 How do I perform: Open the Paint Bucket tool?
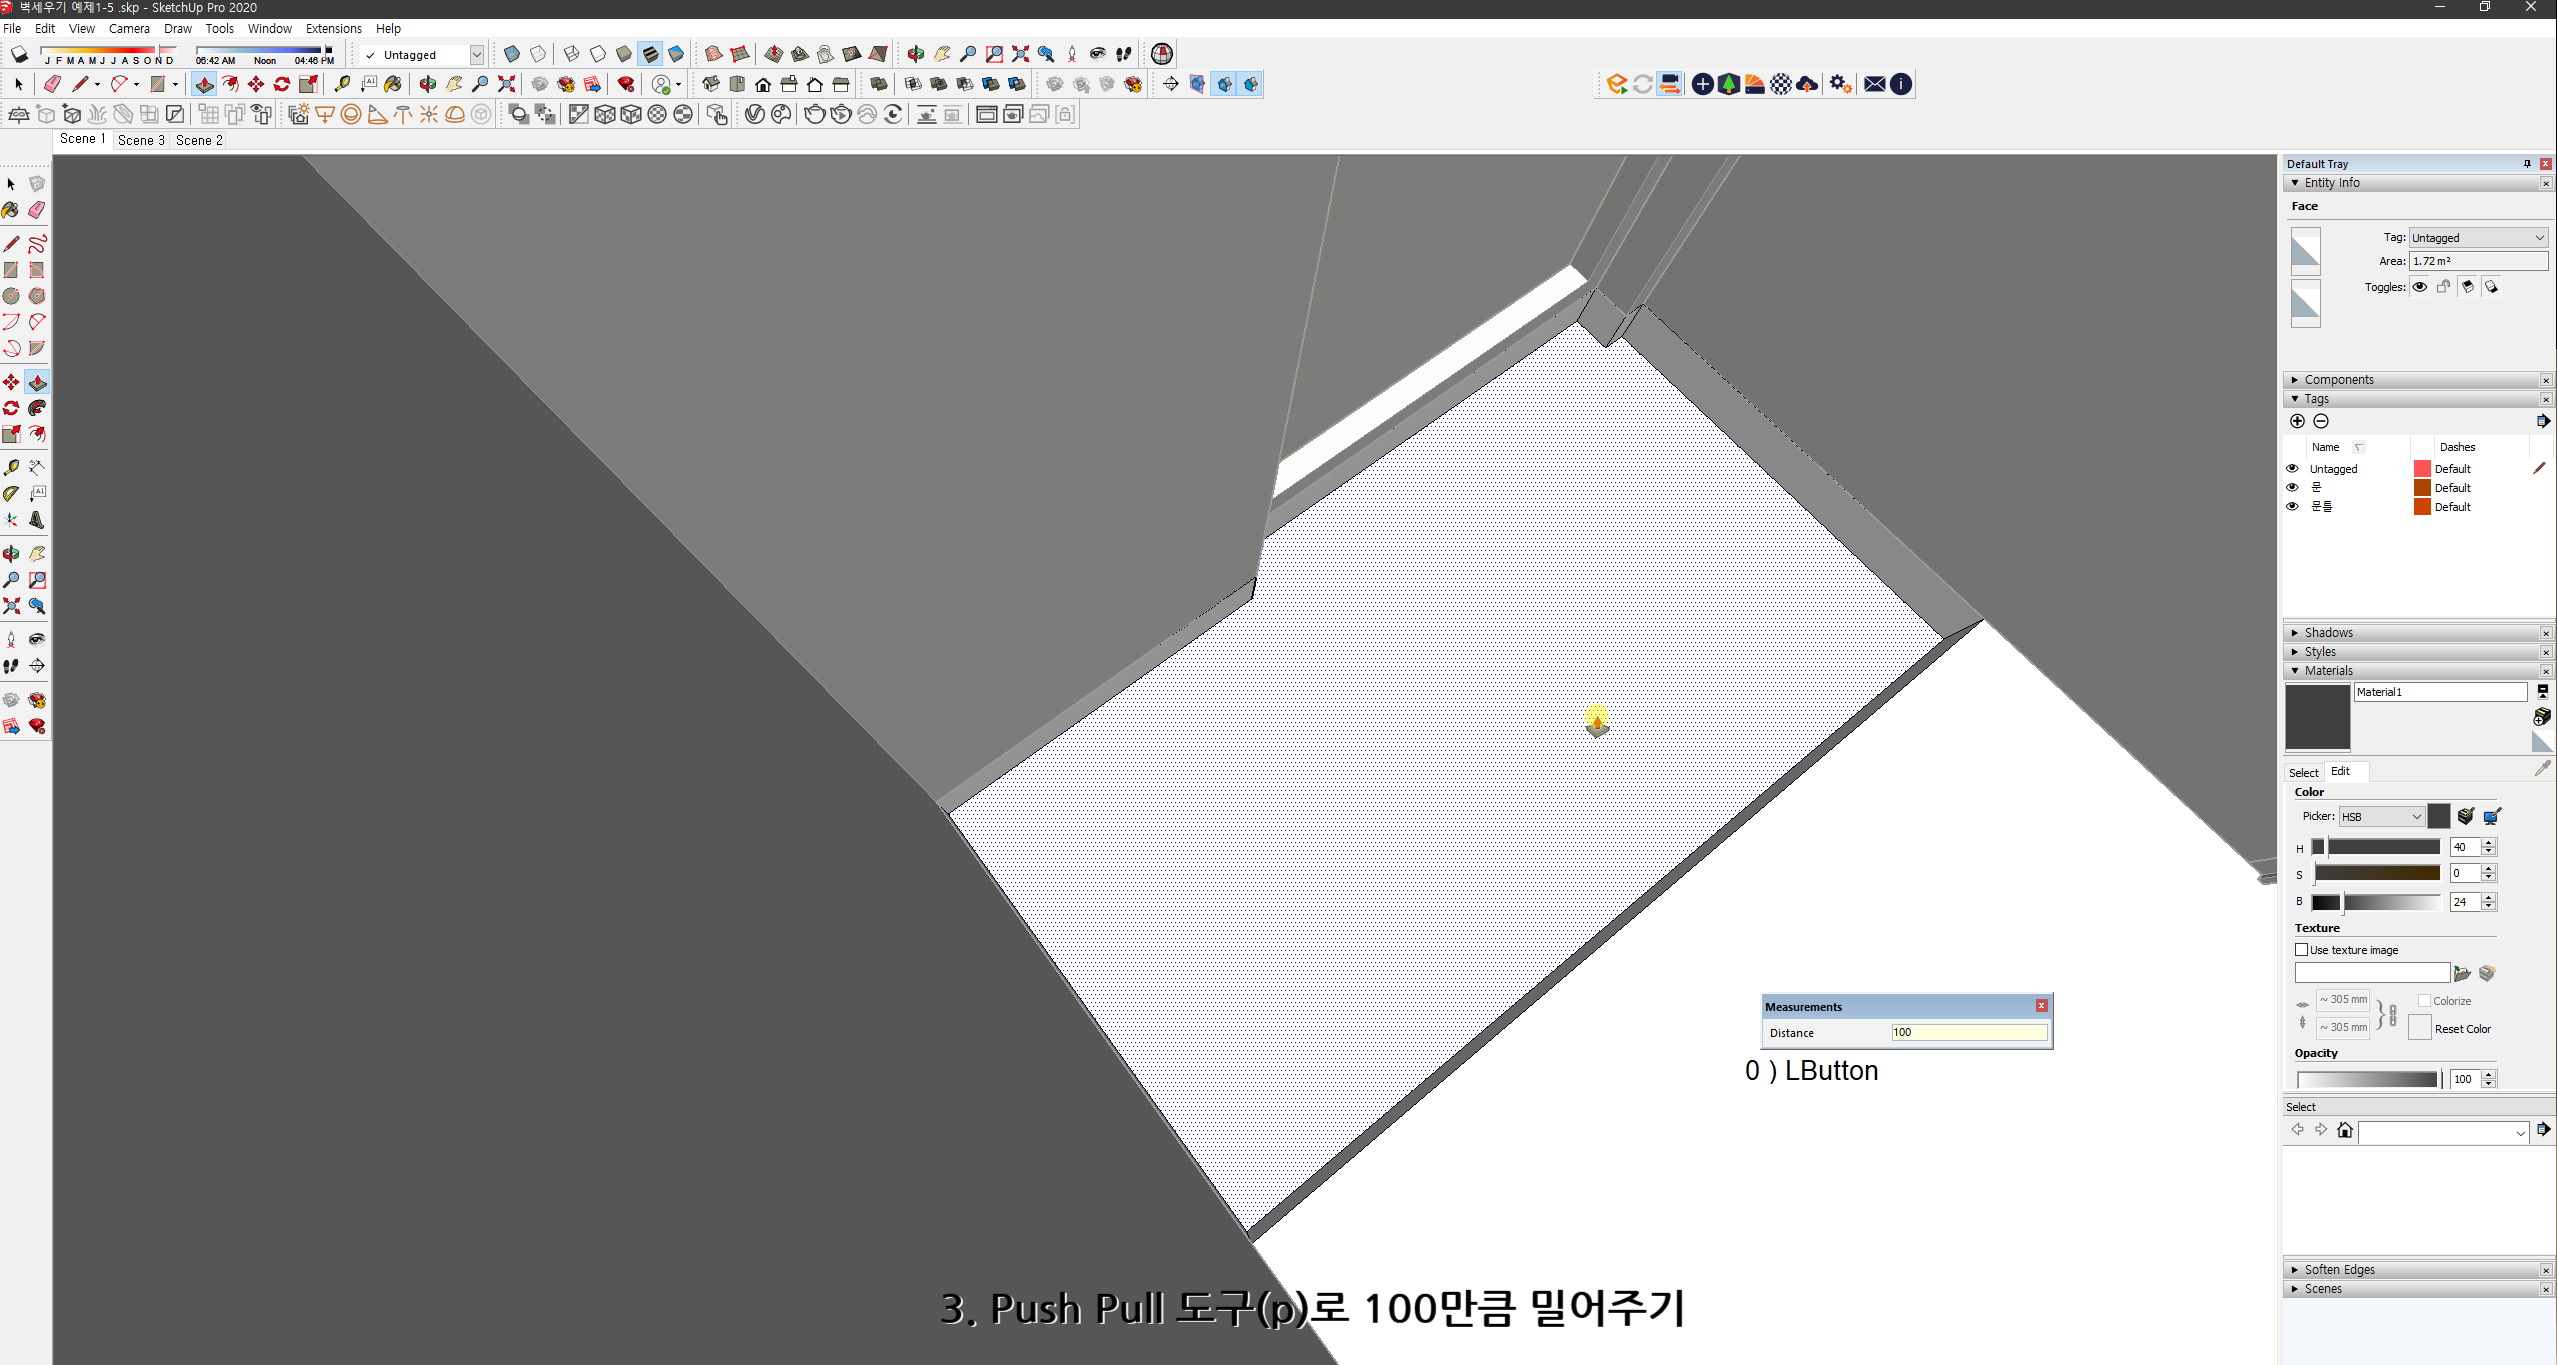pyautogui.click(x=11, y=210)
